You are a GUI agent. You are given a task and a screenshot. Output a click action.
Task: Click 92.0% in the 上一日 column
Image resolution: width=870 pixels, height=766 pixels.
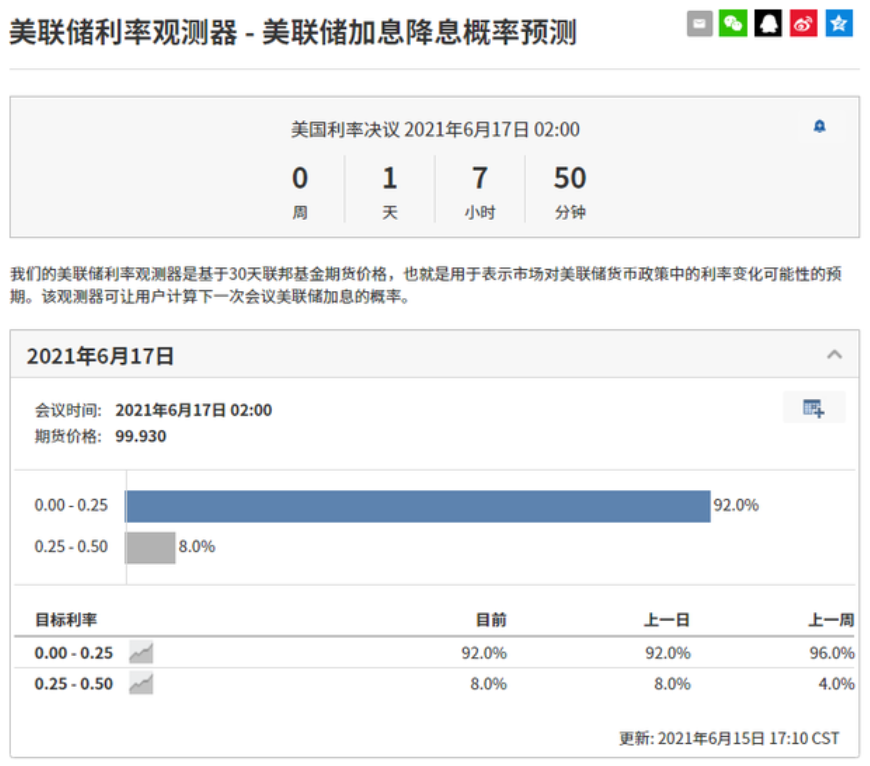tap(667, 653)
